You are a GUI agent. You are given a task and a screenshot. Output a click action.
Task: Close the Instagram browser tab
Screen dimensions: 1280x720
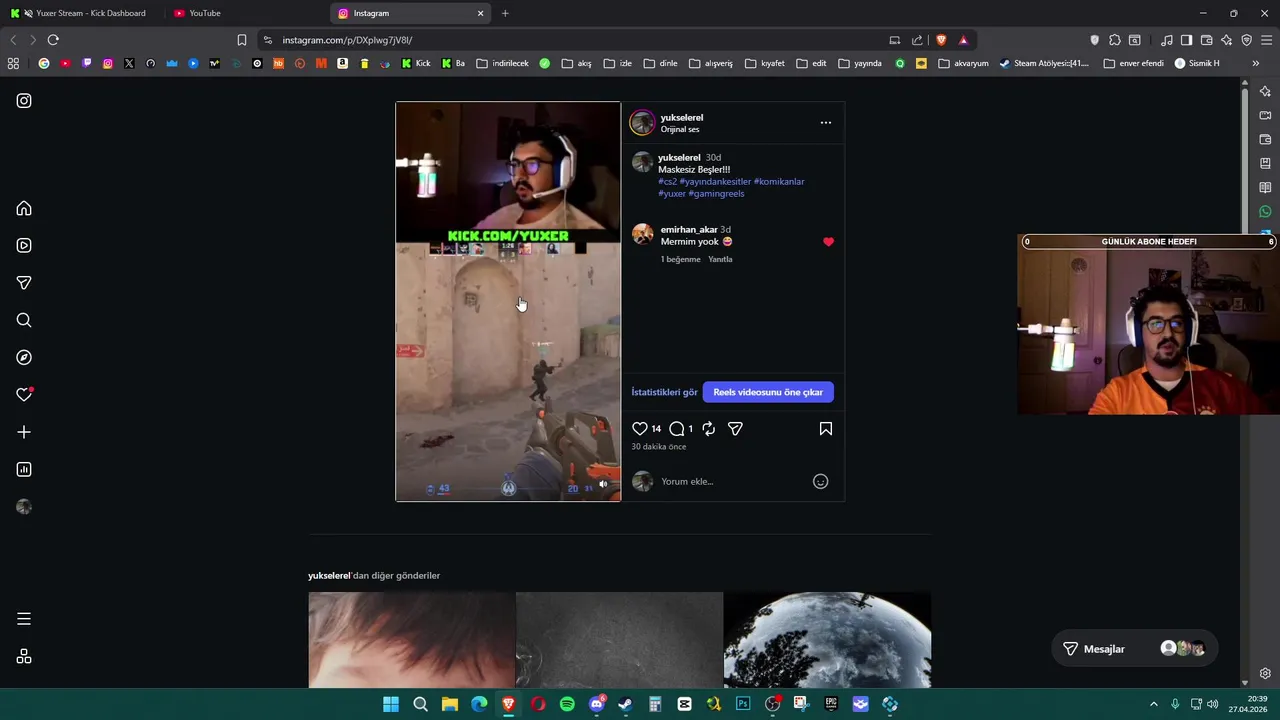(x=480, y=13)
